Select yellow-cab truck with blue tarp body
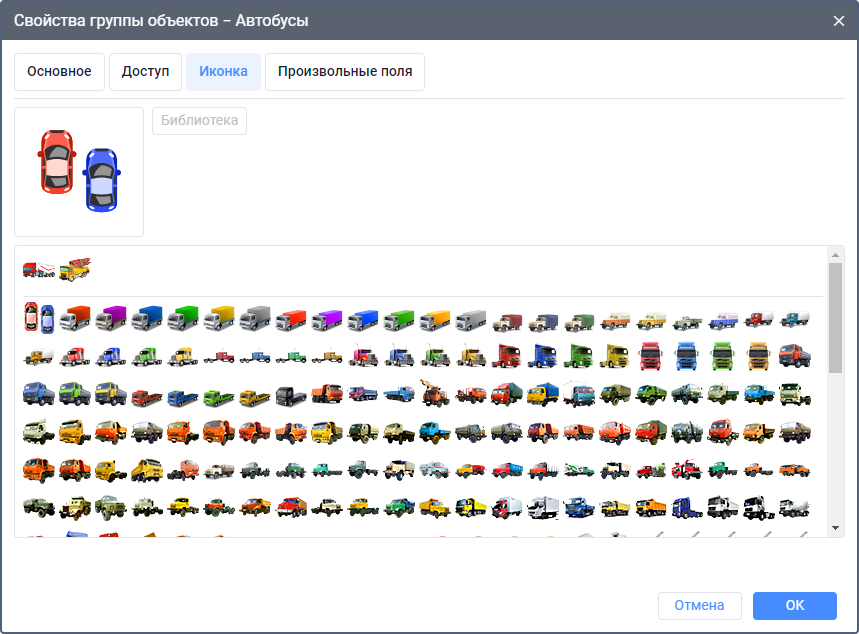The width and height of the screenshot is (859, 634). (x=543, y=393)
